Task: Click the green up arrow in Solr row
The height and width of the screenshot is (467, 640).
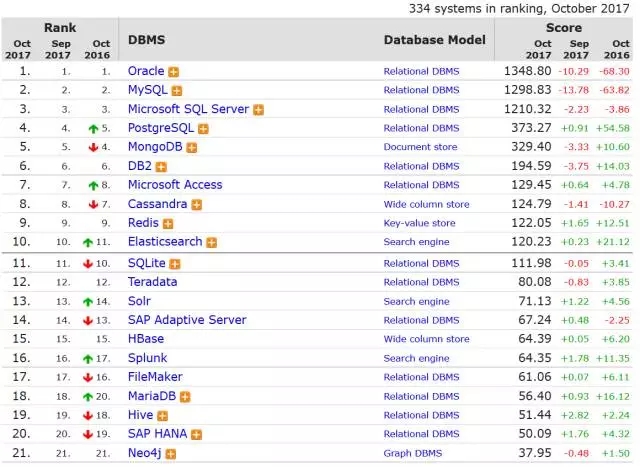Action: (x=88, y=302)
